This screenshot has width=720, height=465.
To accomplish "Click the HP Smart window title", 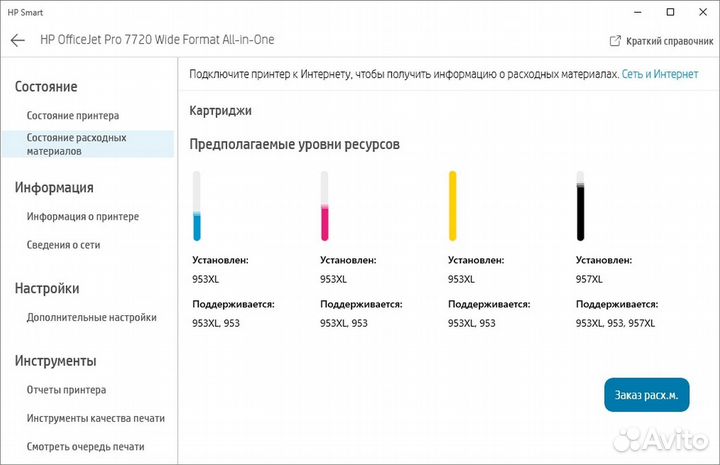I will (x=25, y=13).
